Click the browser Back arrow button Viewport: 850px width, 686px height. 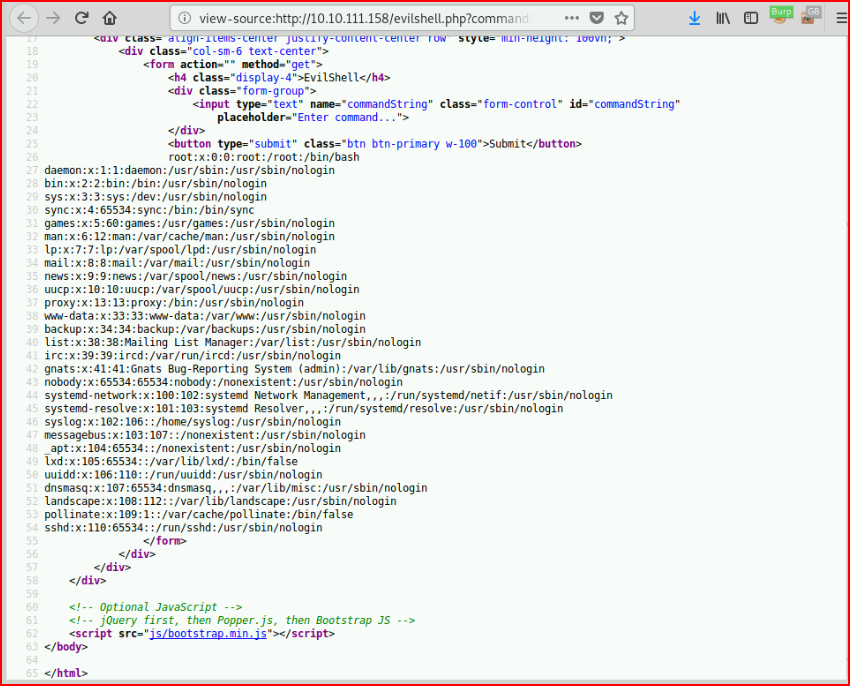tap(24, 18)
